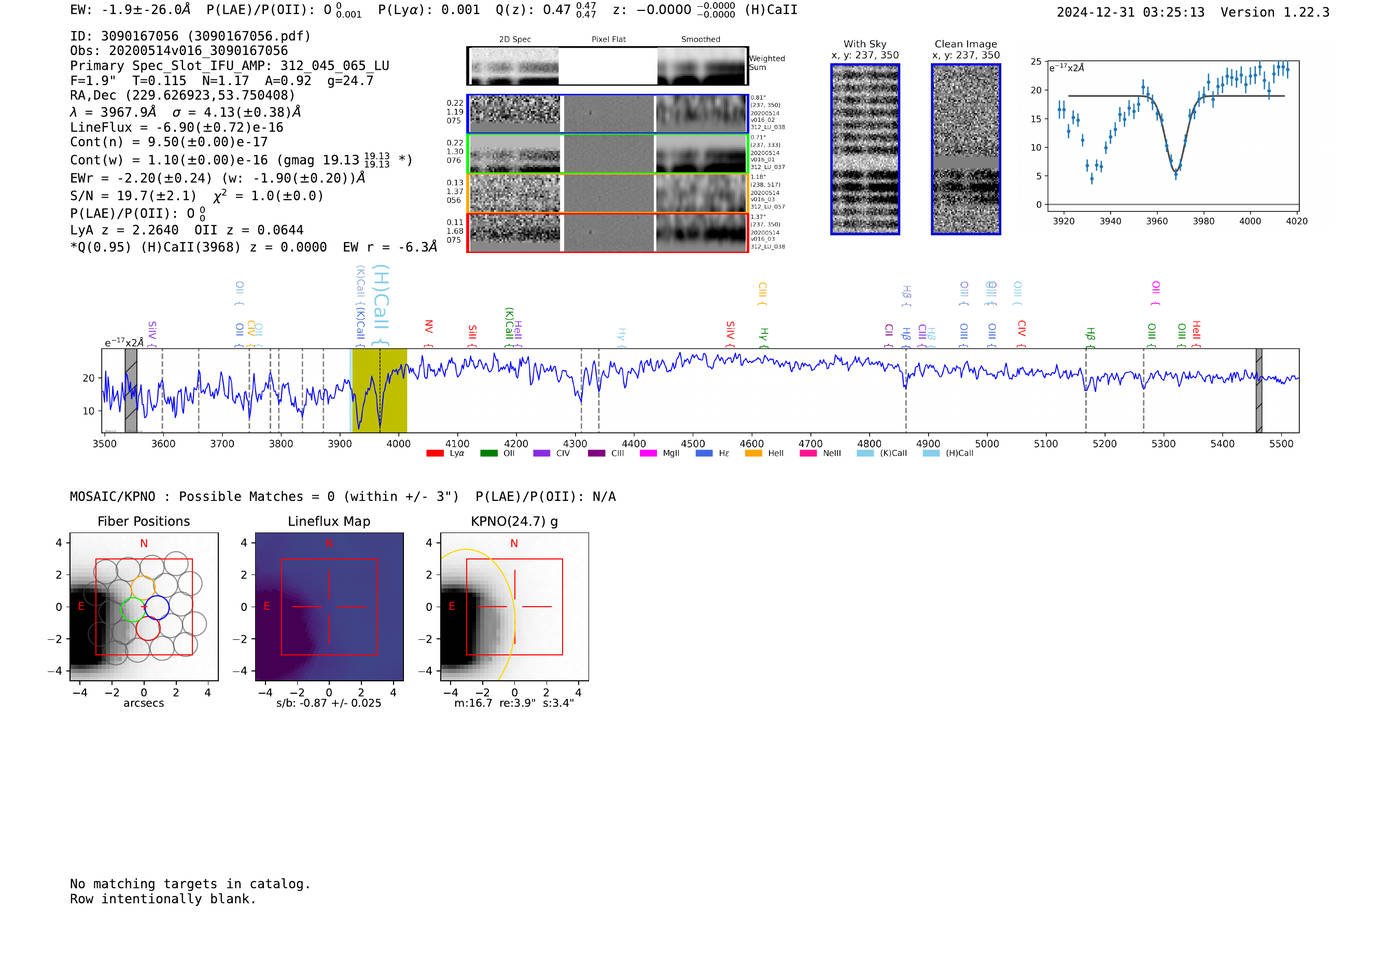Image resolution: width=1400 pixels, height=953 pixels.
Task: Click the Row intentionally blank text
Action: (x=163, y=899)
